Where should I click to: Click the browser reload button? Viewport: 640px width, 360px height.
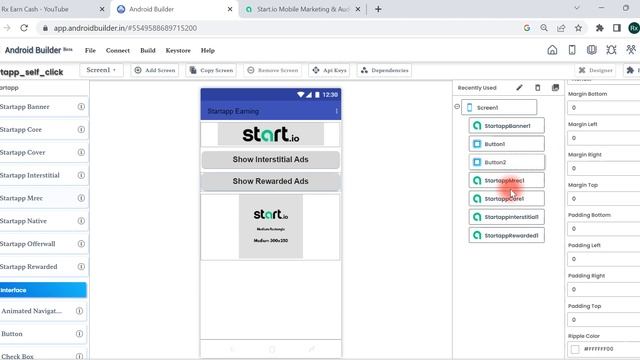tap(24, 28)
